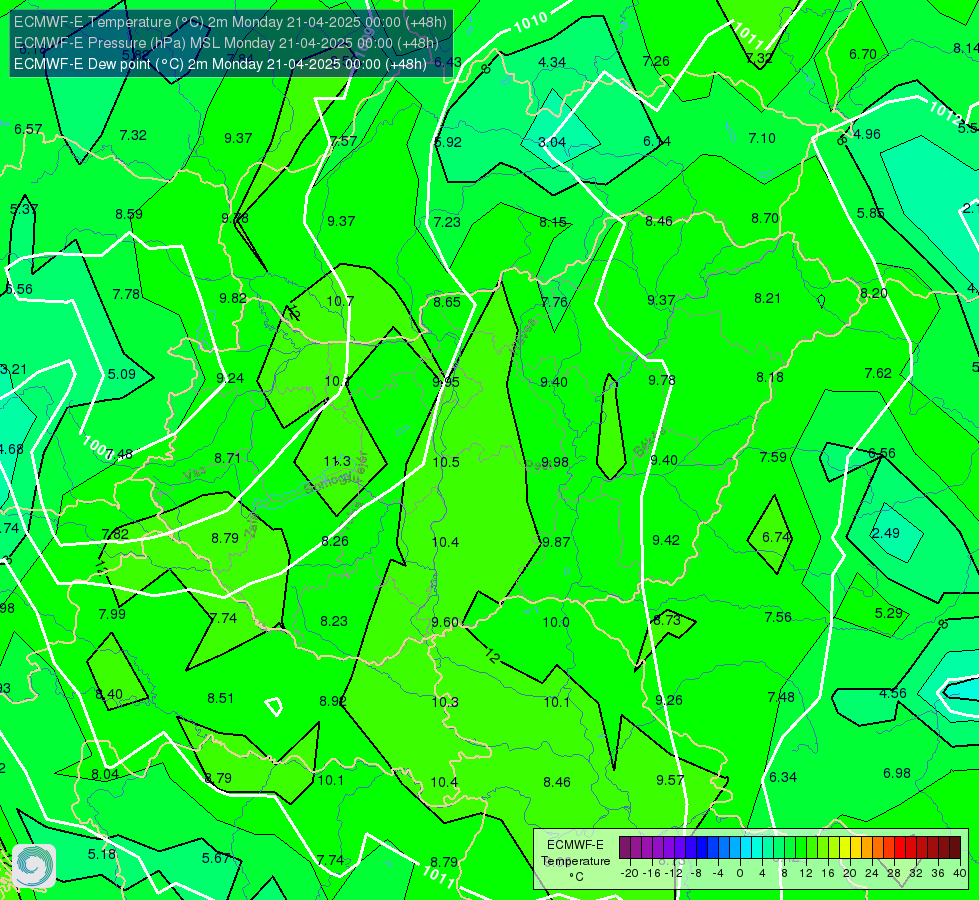The width and height of the screenshot is (979, 900).
Task: Click the dew point value 5.09
Action: (x=122, y=375)
